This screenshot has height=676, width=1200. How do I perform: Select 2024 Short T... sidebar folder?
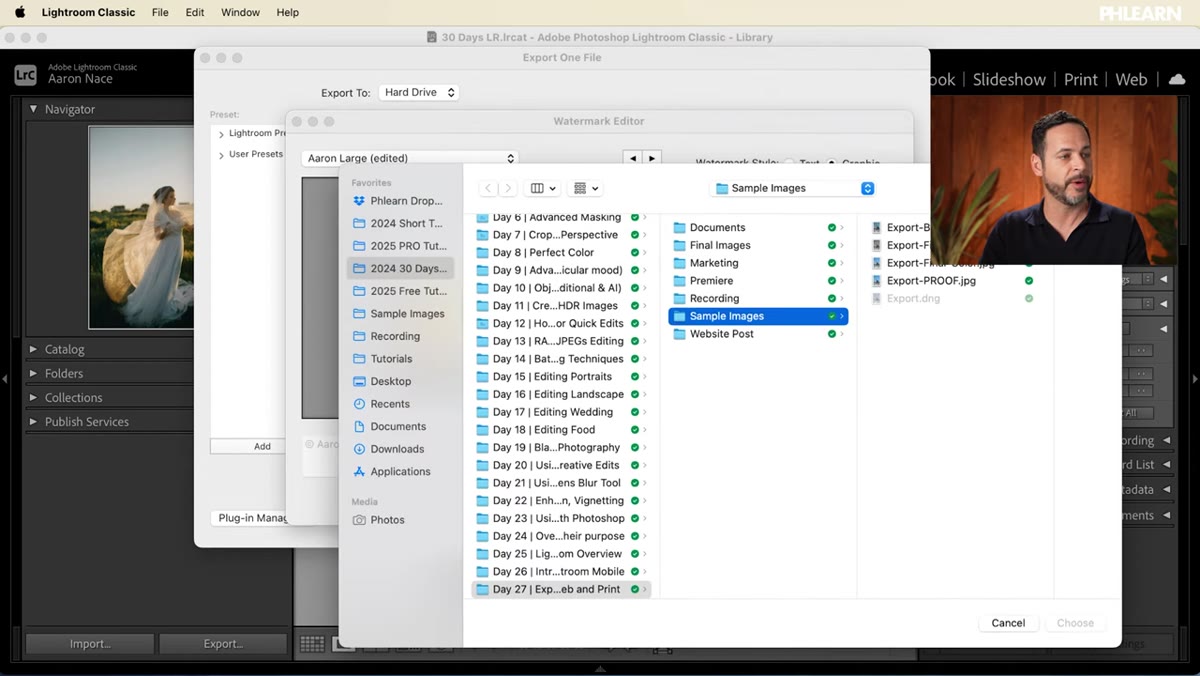398,223
